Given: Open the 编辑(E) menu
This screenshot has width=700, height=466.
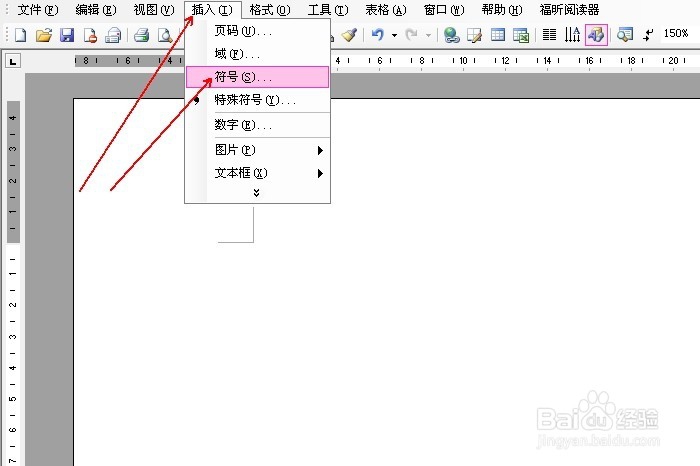Looking at the screenshot, I should [96, 10].
